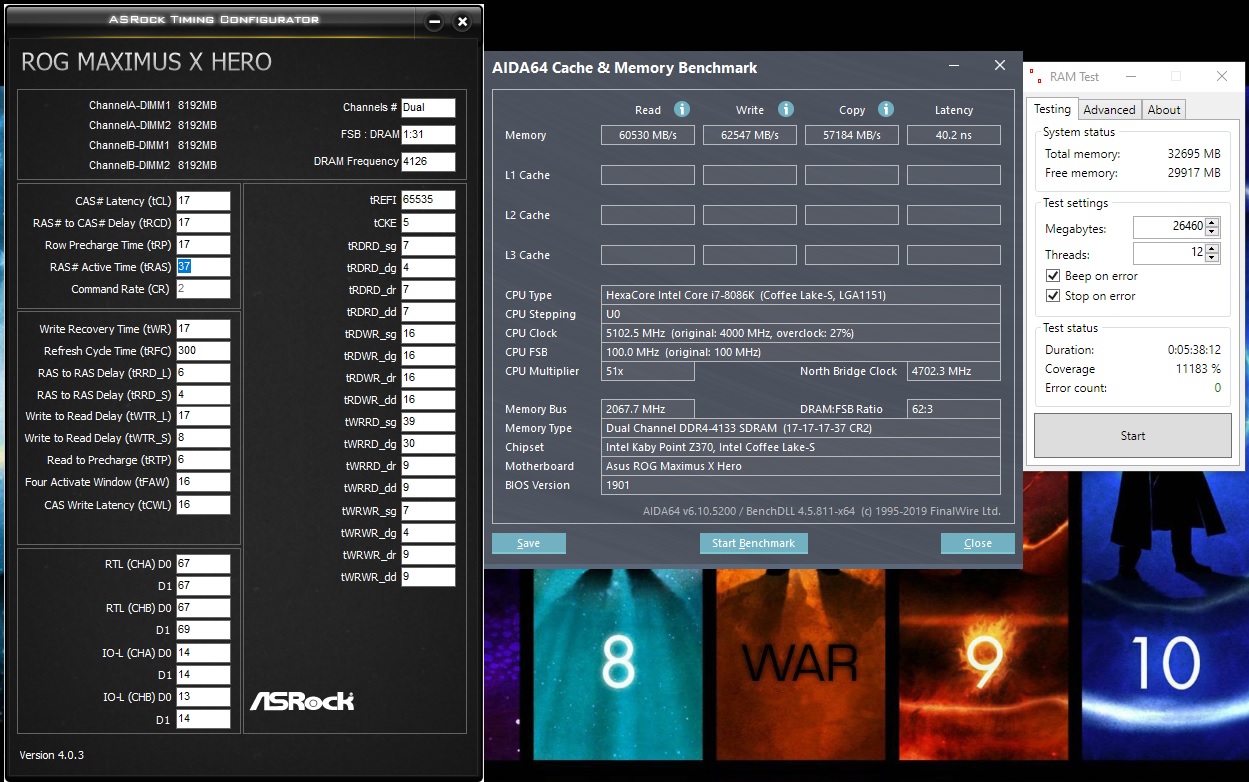Click the tWTR_S field

pyautogui.click(x=203, y=438)
